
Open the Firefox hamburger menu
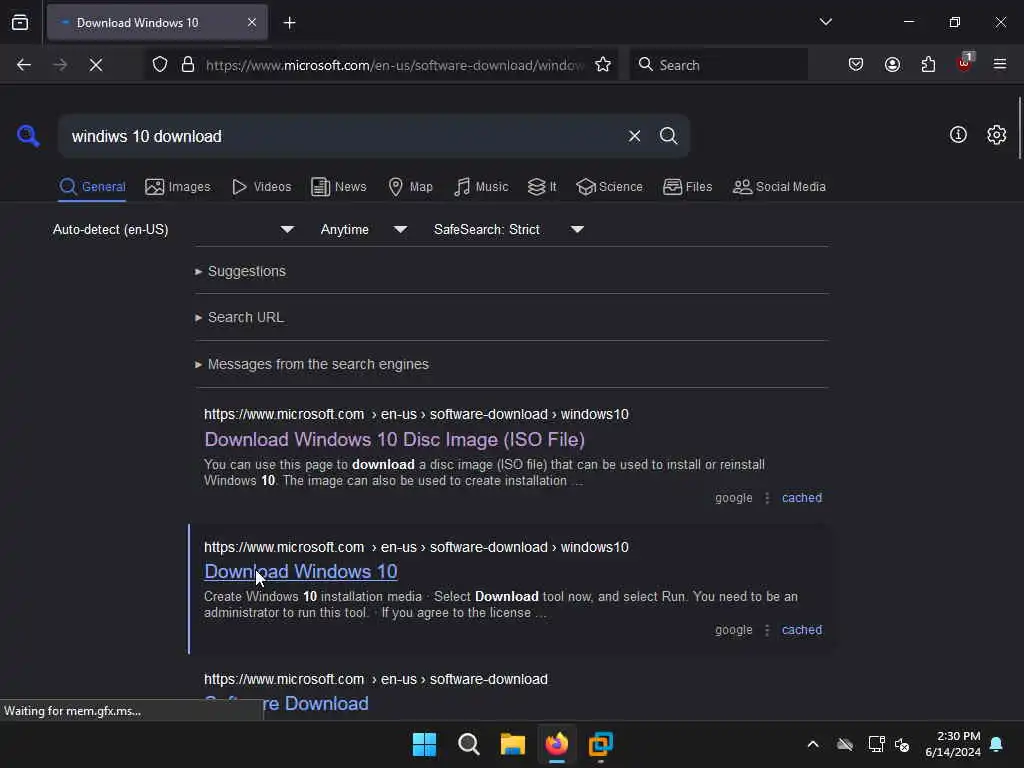pos(1000,65)
